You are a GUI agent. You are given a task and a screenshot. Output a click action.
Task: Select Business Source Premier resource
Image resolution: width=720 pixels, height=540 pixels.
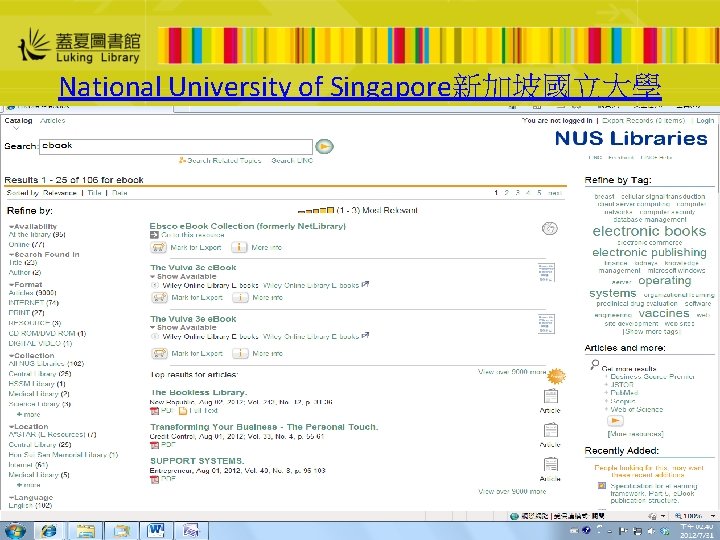pos(652,377)
